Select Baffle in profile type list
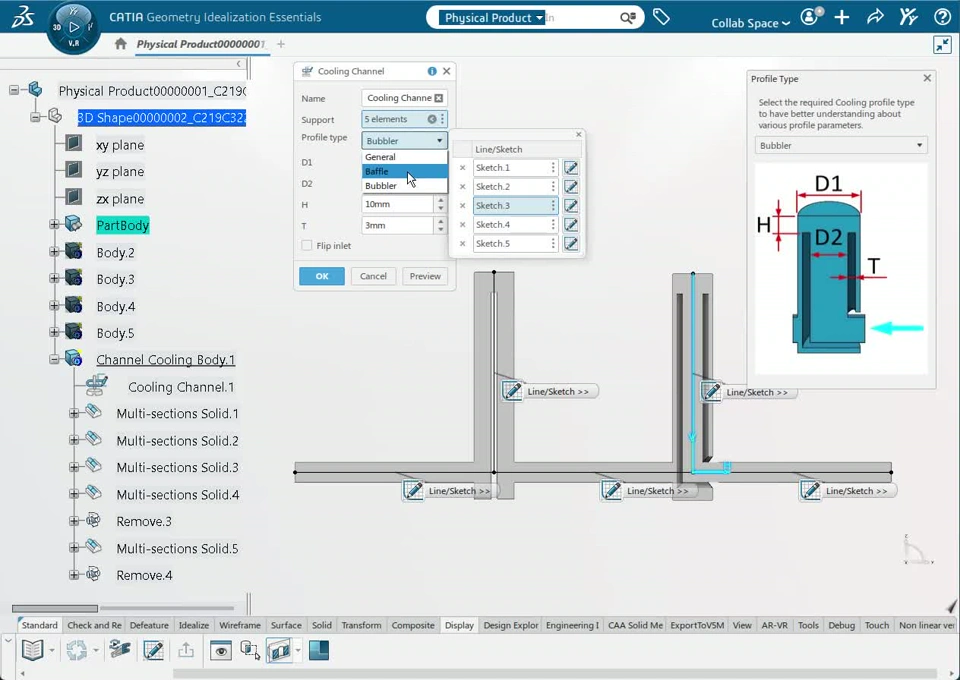The height and width of the screenshot is (680, 960). tap(404, 171)
